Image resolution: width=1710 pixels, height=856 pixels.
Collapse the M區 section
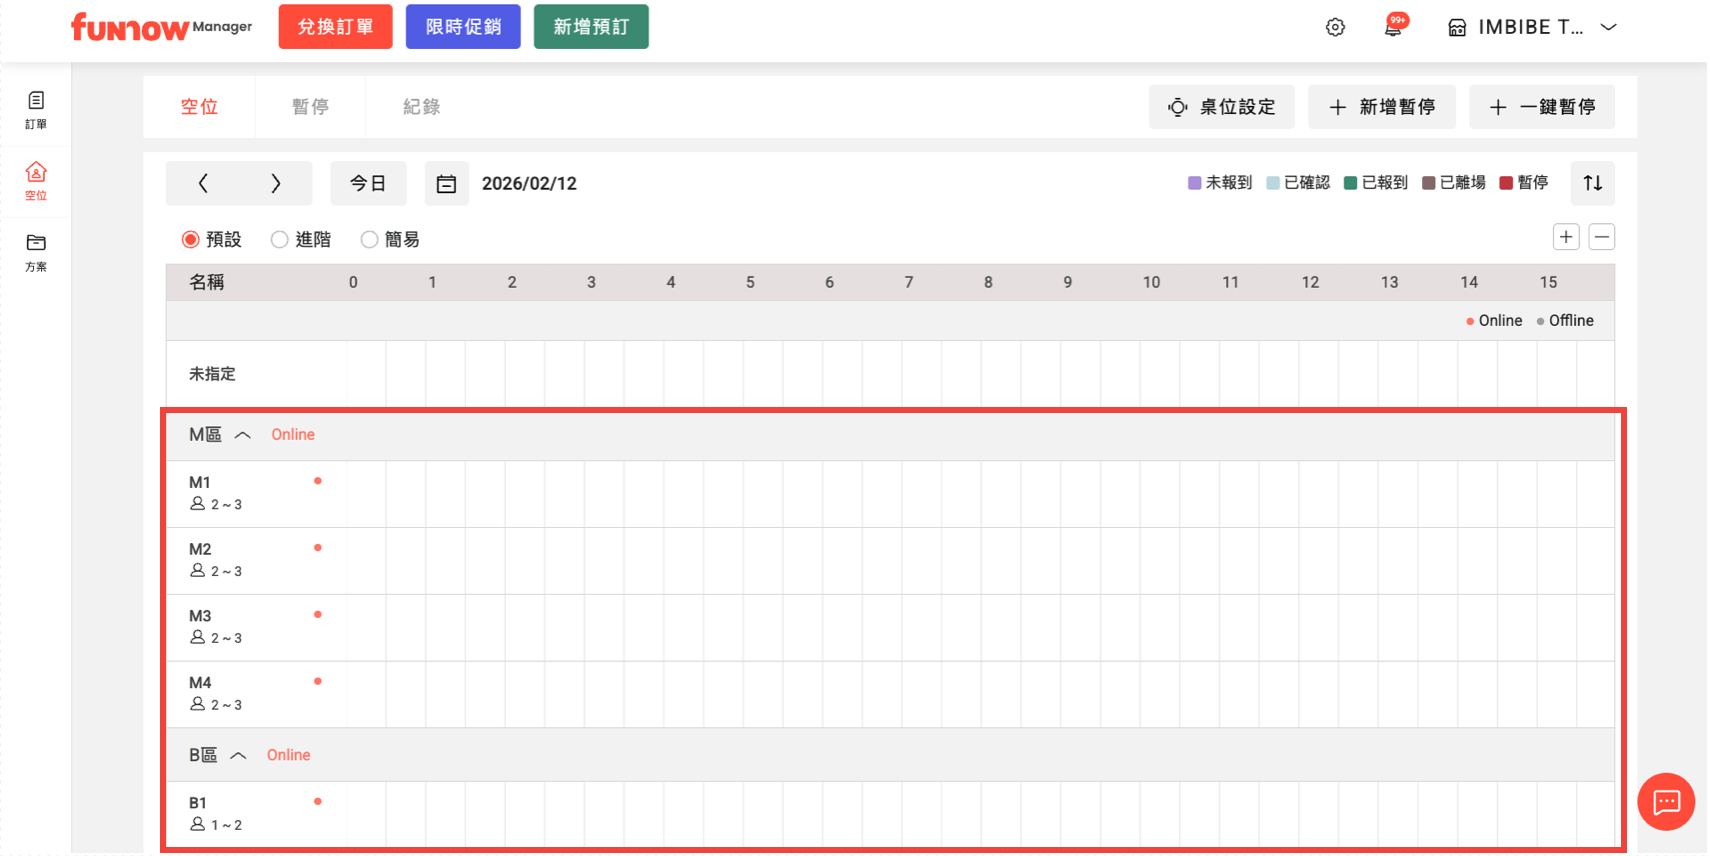click(x=242, y=435)
